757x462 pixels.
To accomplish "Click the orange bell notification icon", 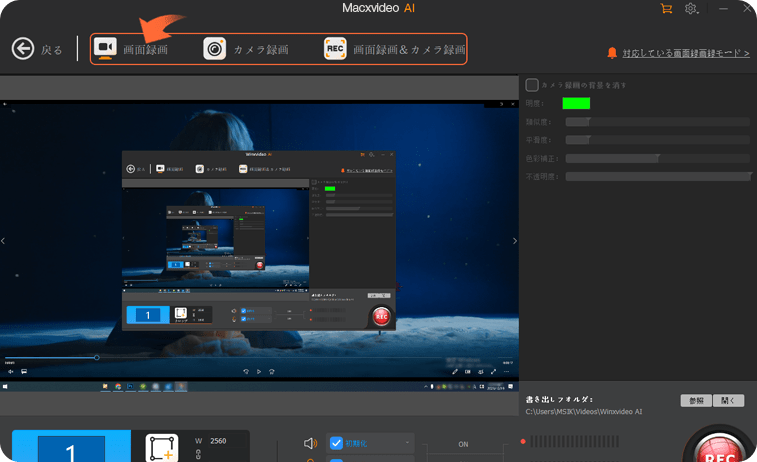I will click(x=612, y=53).
